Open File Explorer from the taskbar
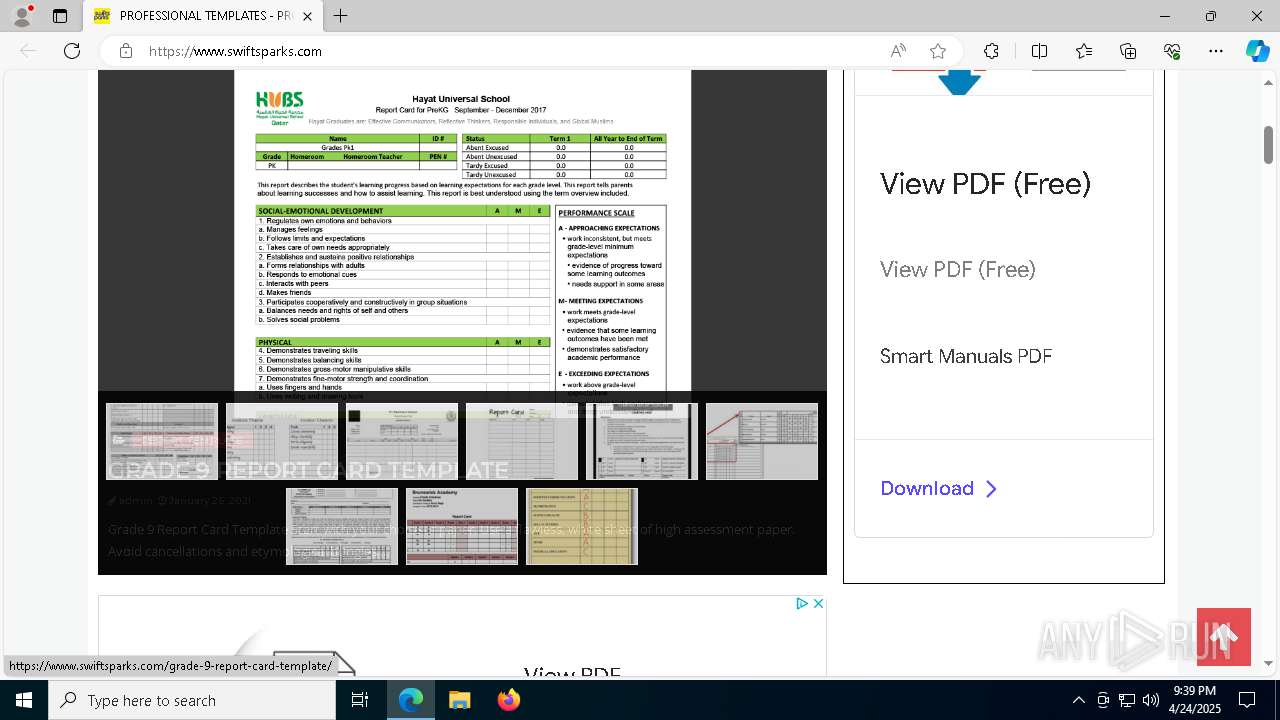Viewport: 1280px width, 720px height. point(459,700)
